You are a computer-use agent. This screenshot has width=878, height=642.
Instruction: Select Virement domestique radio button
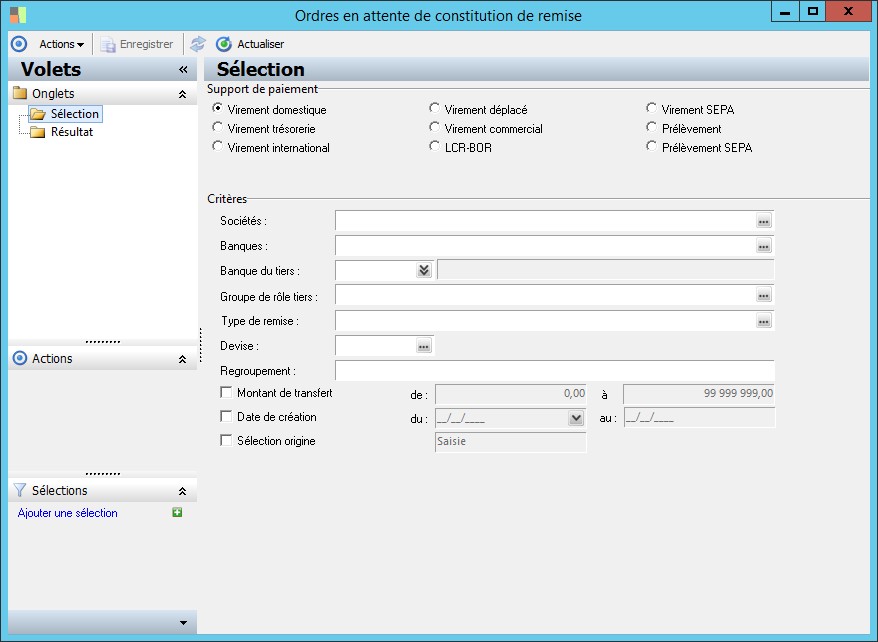point(217,108)
